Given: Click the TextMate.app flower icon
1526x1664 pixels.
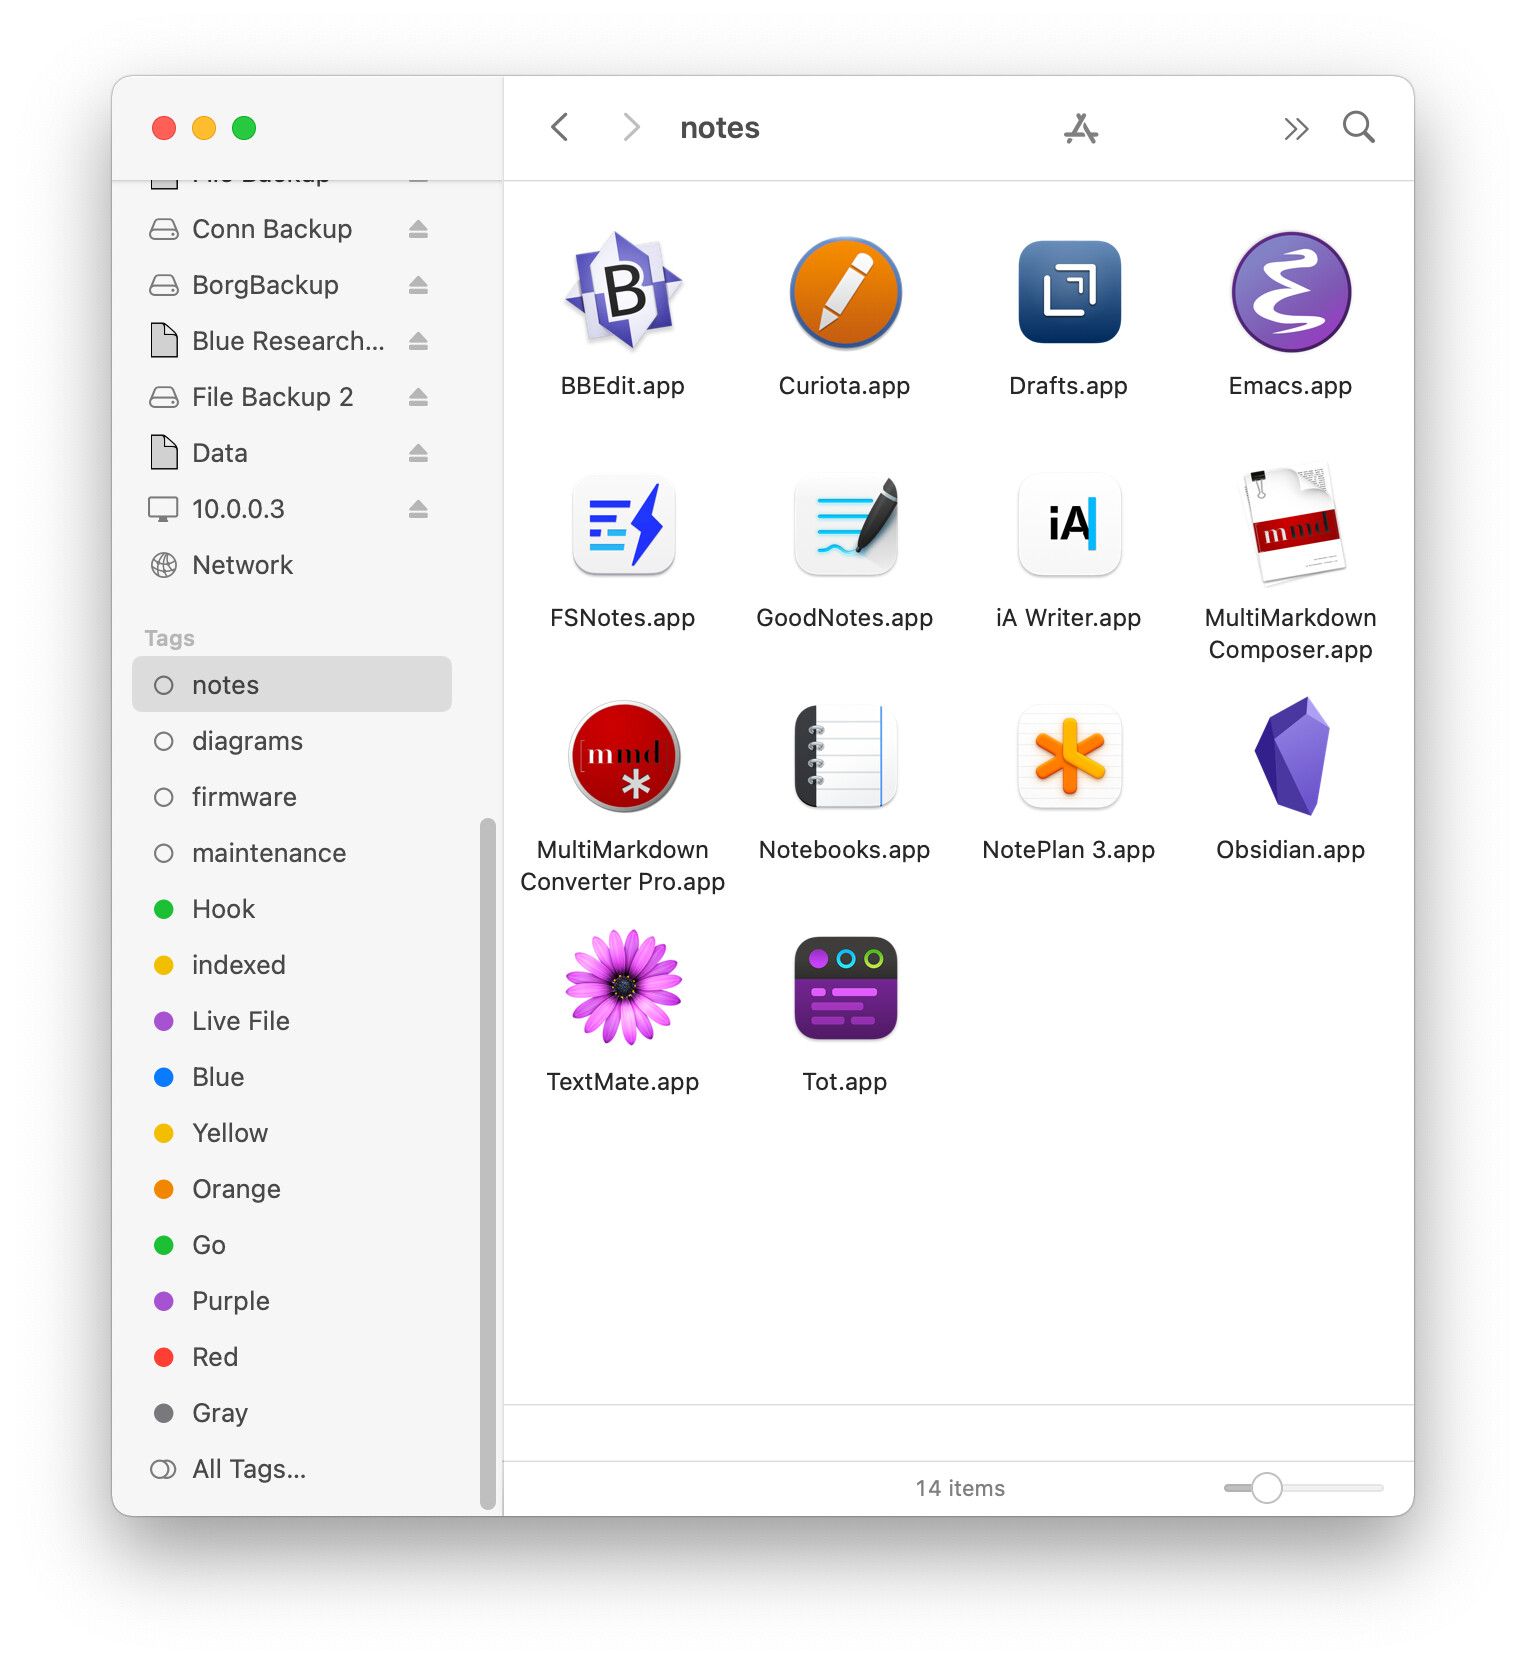Looking at the screenshot, I should (623, 988).
